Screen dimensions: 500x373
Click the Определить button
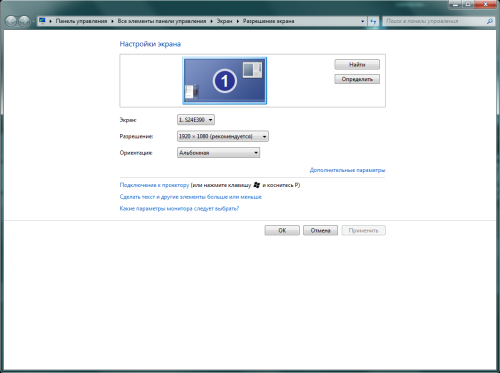(357, 79)
